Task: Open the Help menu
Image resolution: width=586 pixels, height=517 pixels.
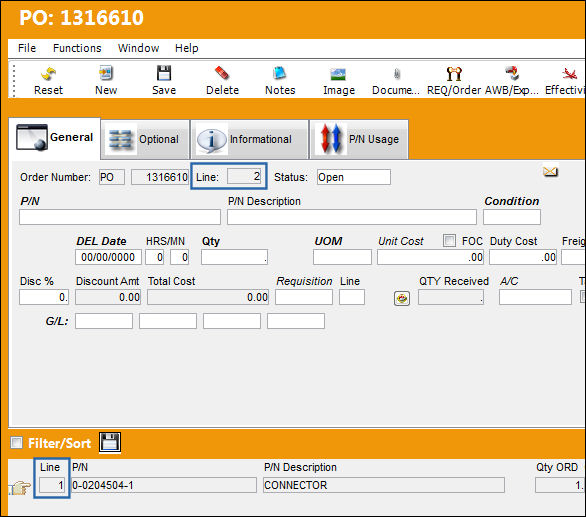Action: 186,48
